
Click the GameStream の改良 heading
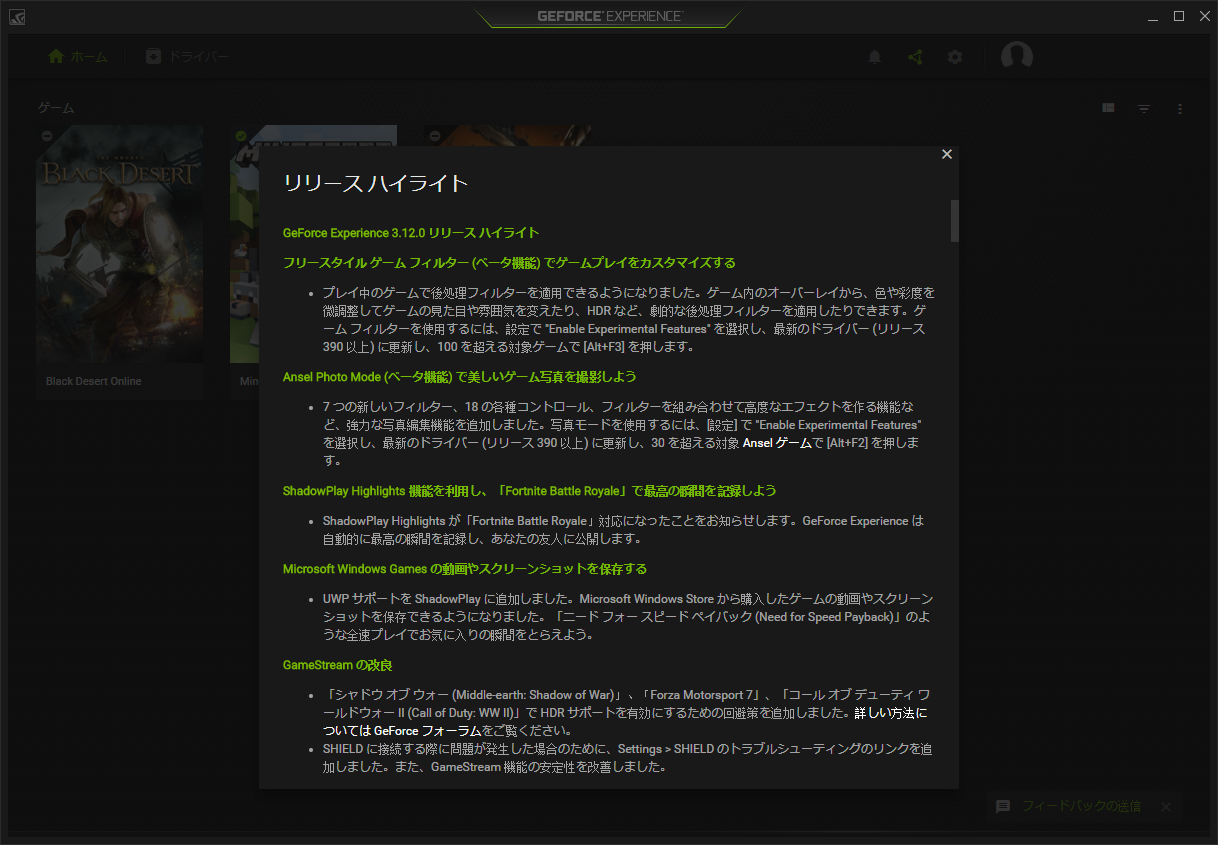[338, 665]
